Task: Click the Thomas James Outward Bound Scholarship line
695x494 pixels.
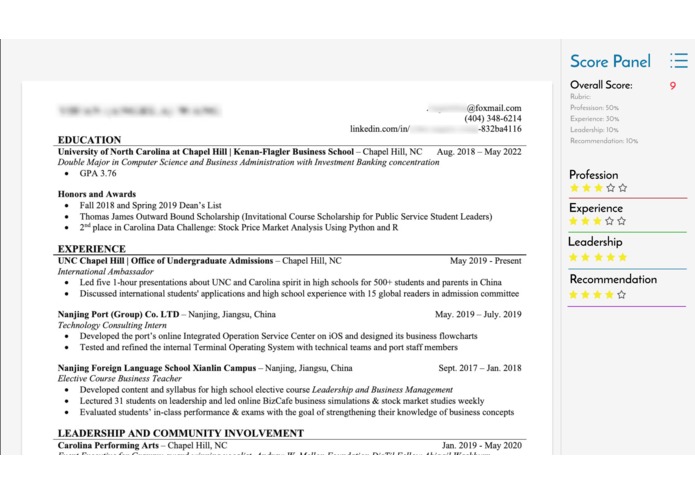Action: tap(286, 217)
